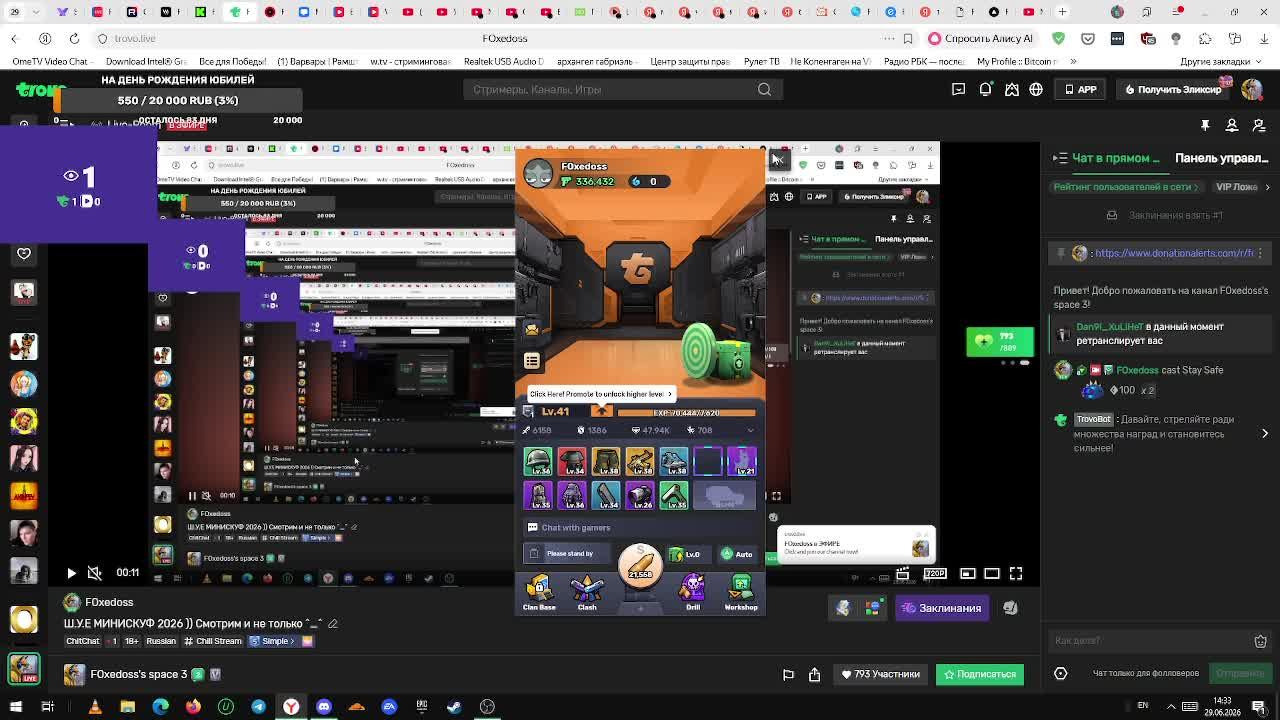
Task: Switch to Панель управления tab
Action: 1222,158
